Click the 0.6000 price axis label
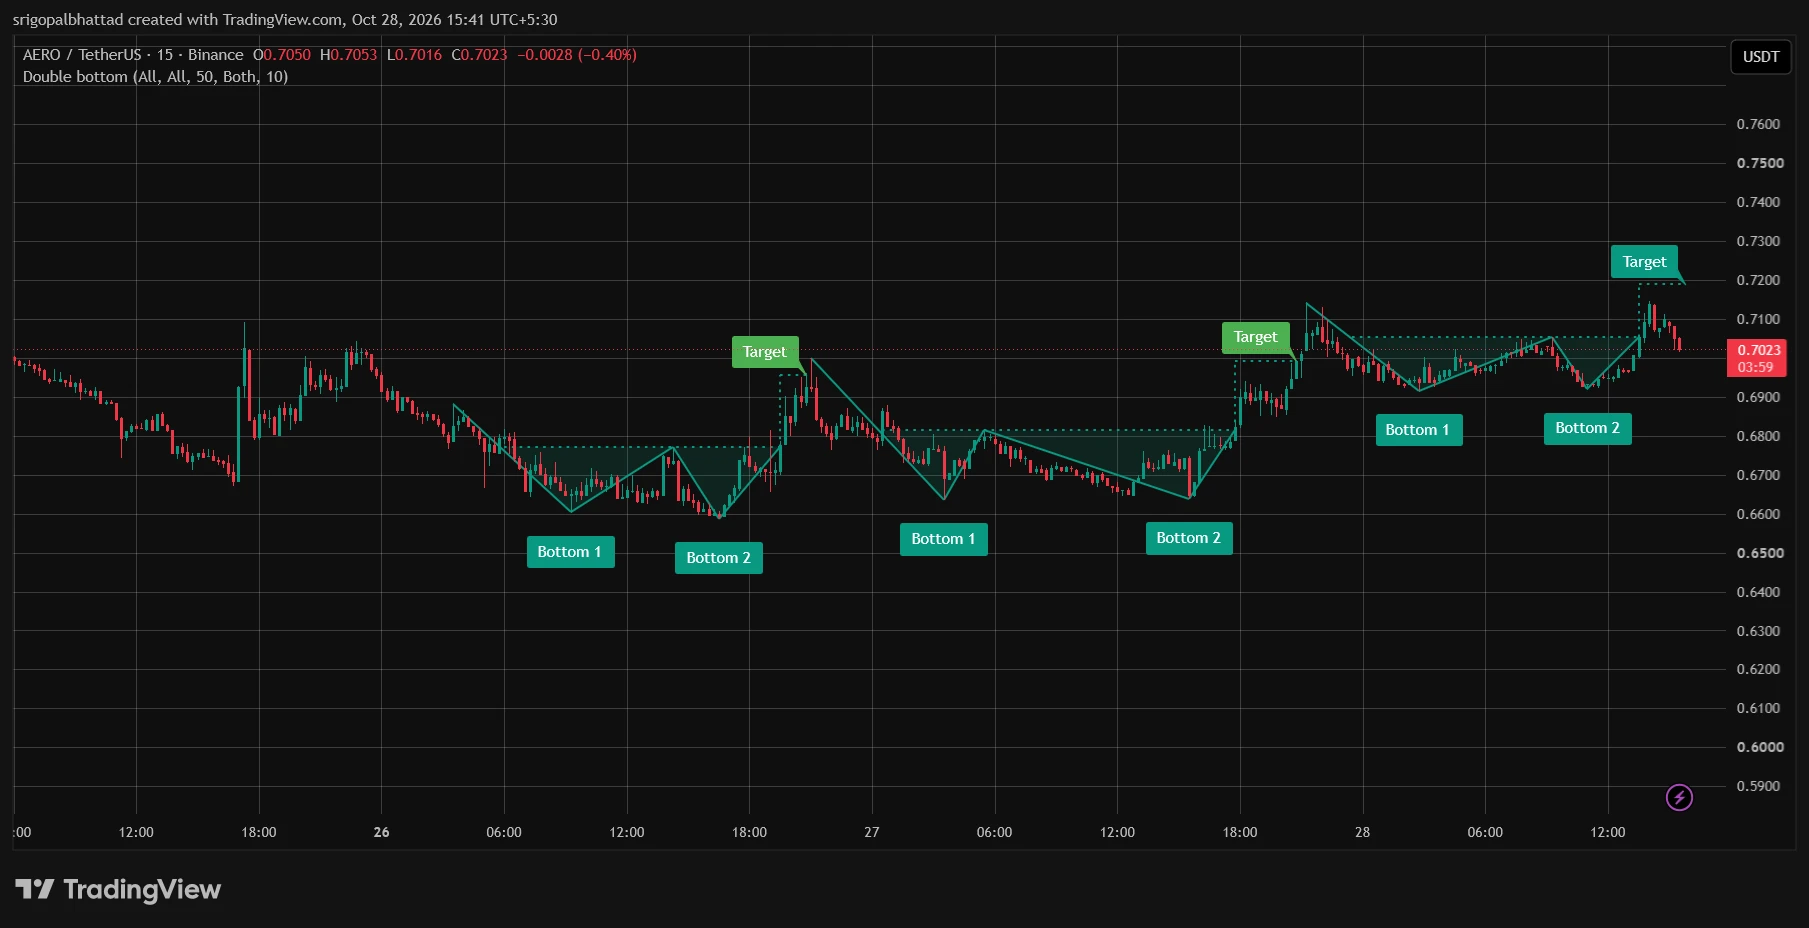Viewport: 1809px width, 928px height. tap(1760, 747)
